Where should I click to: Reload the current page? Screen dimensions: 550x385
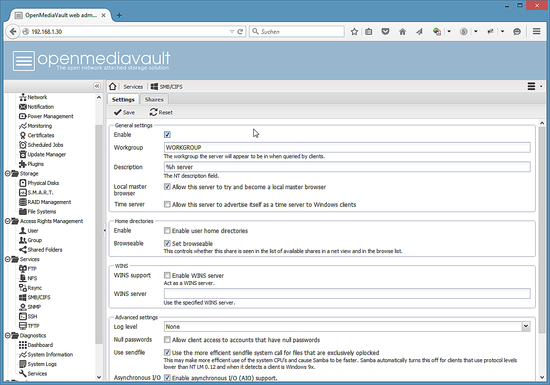pyautogui.click(x=240, y=32)
